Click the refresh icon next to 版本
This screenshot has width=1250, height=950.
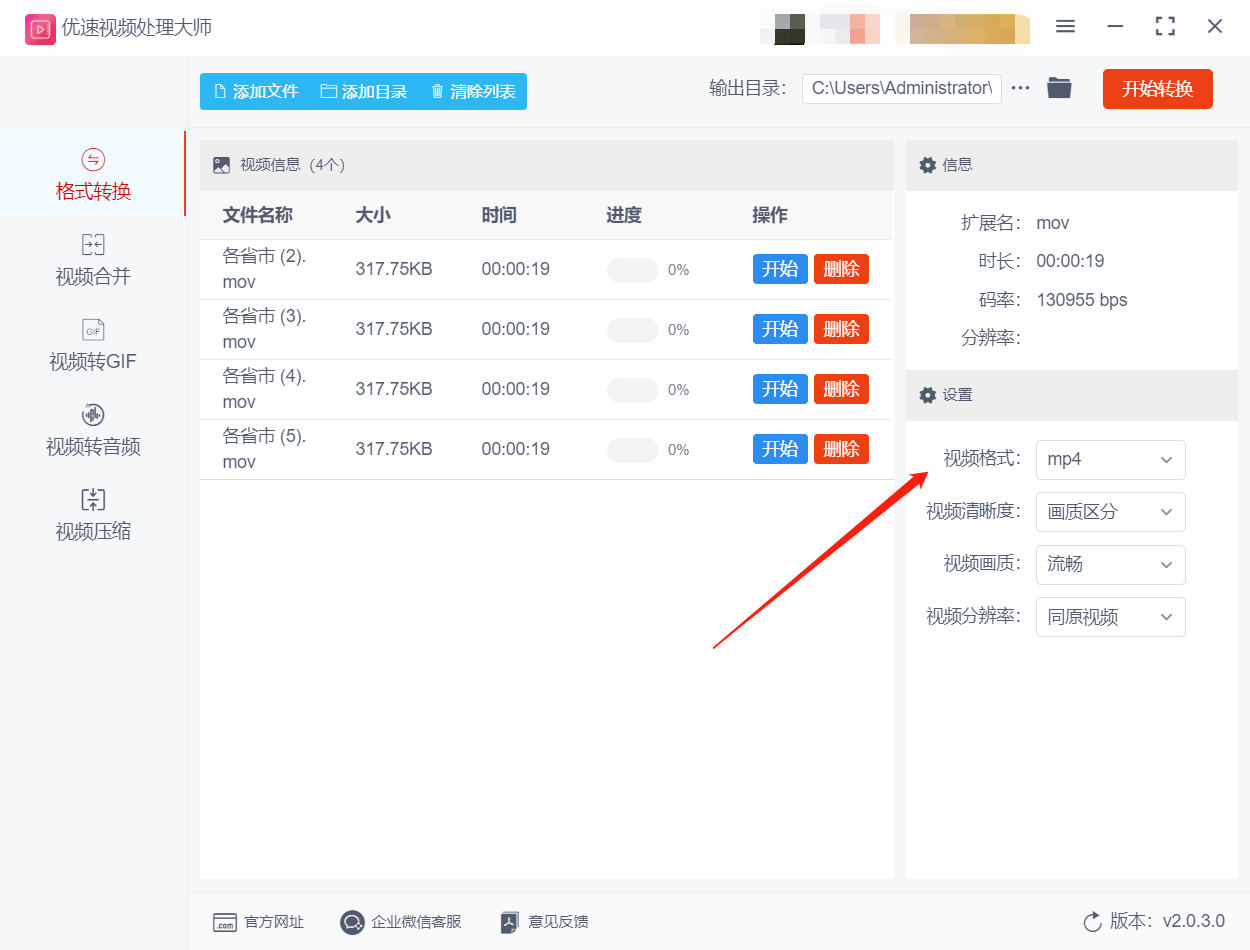[1092, 921]
